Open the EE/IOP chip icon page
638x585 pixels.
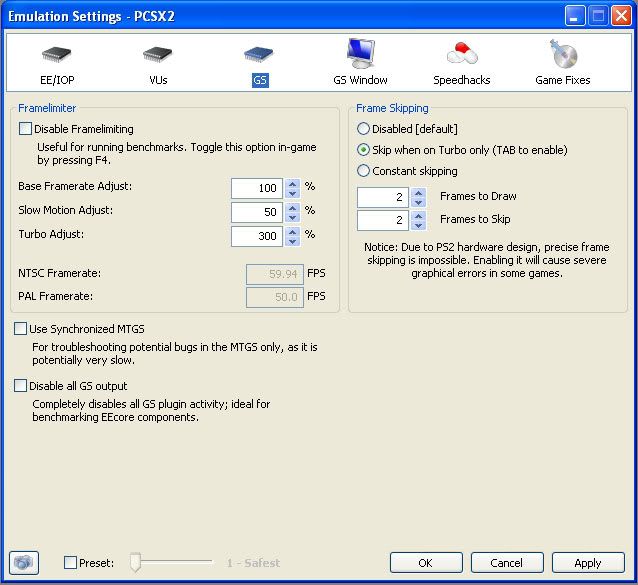coord(56,55)
